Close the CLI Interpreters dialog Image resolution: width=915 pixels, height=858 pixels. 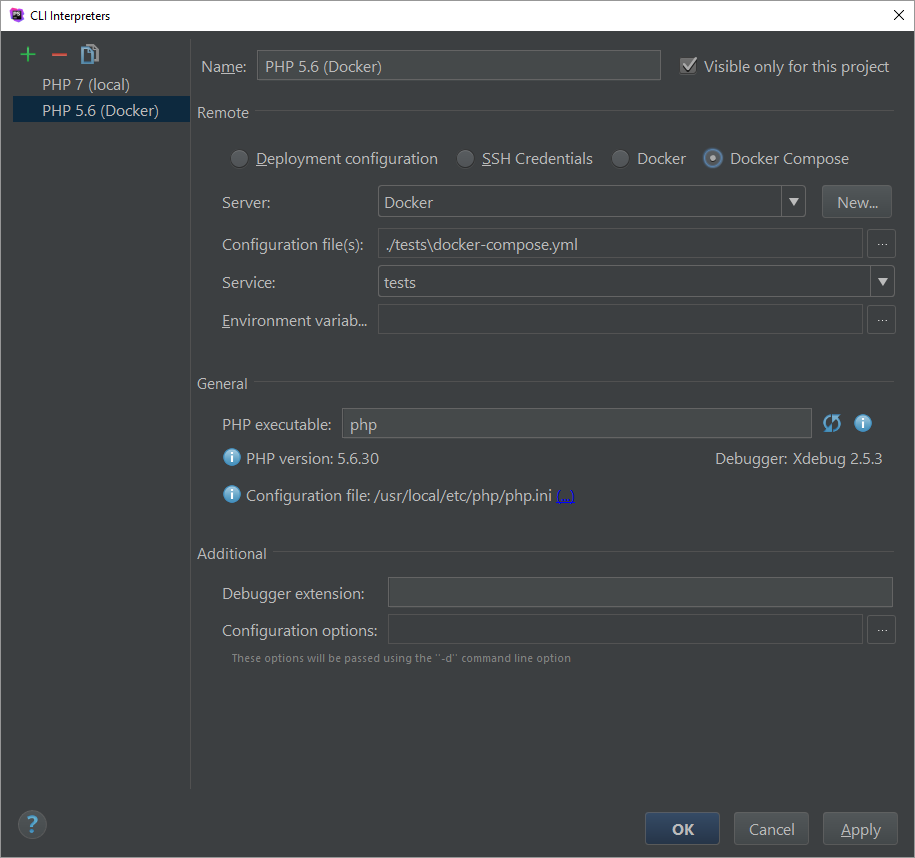tap(899, 15)
